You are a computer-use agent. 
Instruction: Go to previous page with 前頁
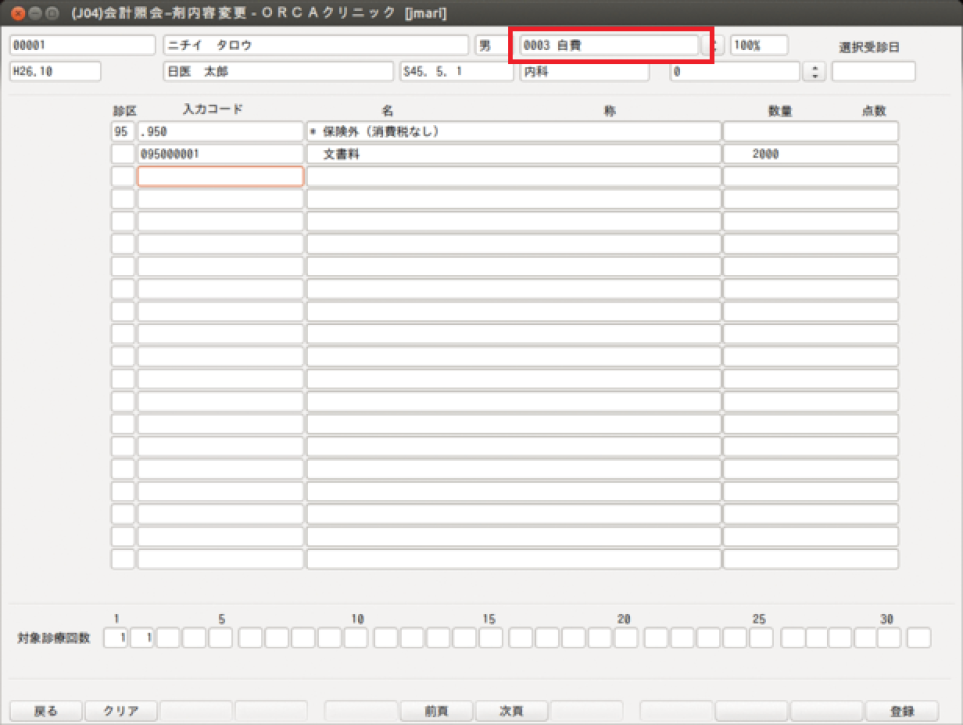point(436,711)
